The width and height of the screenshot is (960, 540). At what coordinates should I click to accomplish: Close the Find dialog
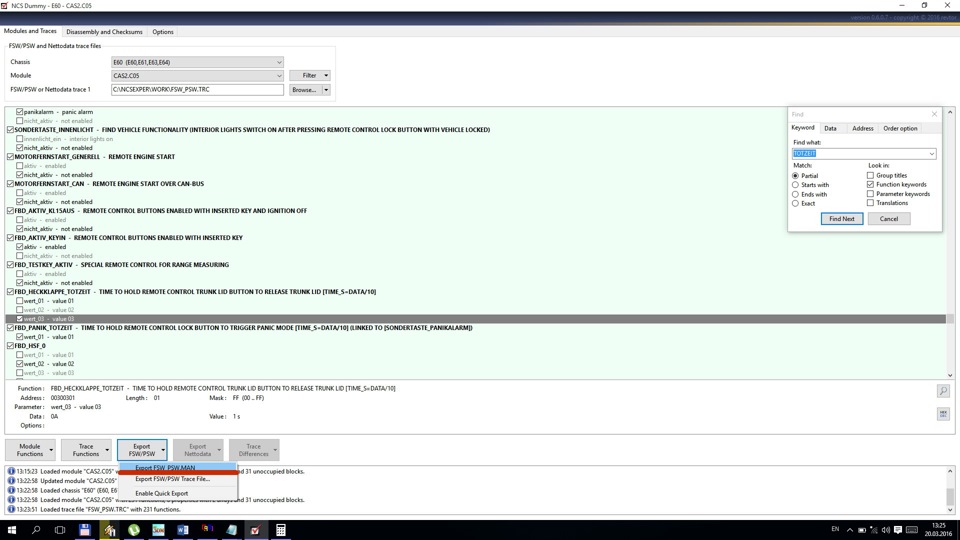click(934, 114)
